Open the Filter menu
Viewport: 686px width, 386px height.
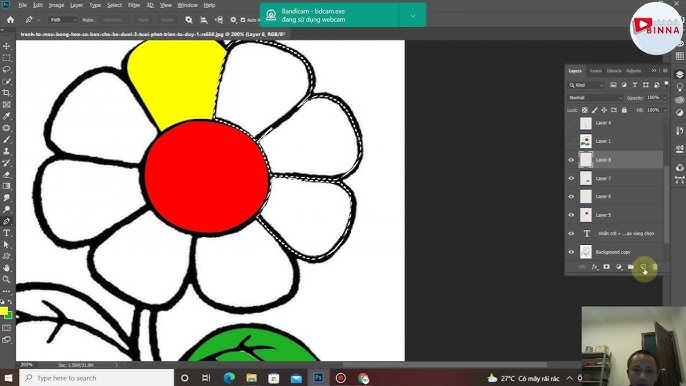tap(134, 5)
